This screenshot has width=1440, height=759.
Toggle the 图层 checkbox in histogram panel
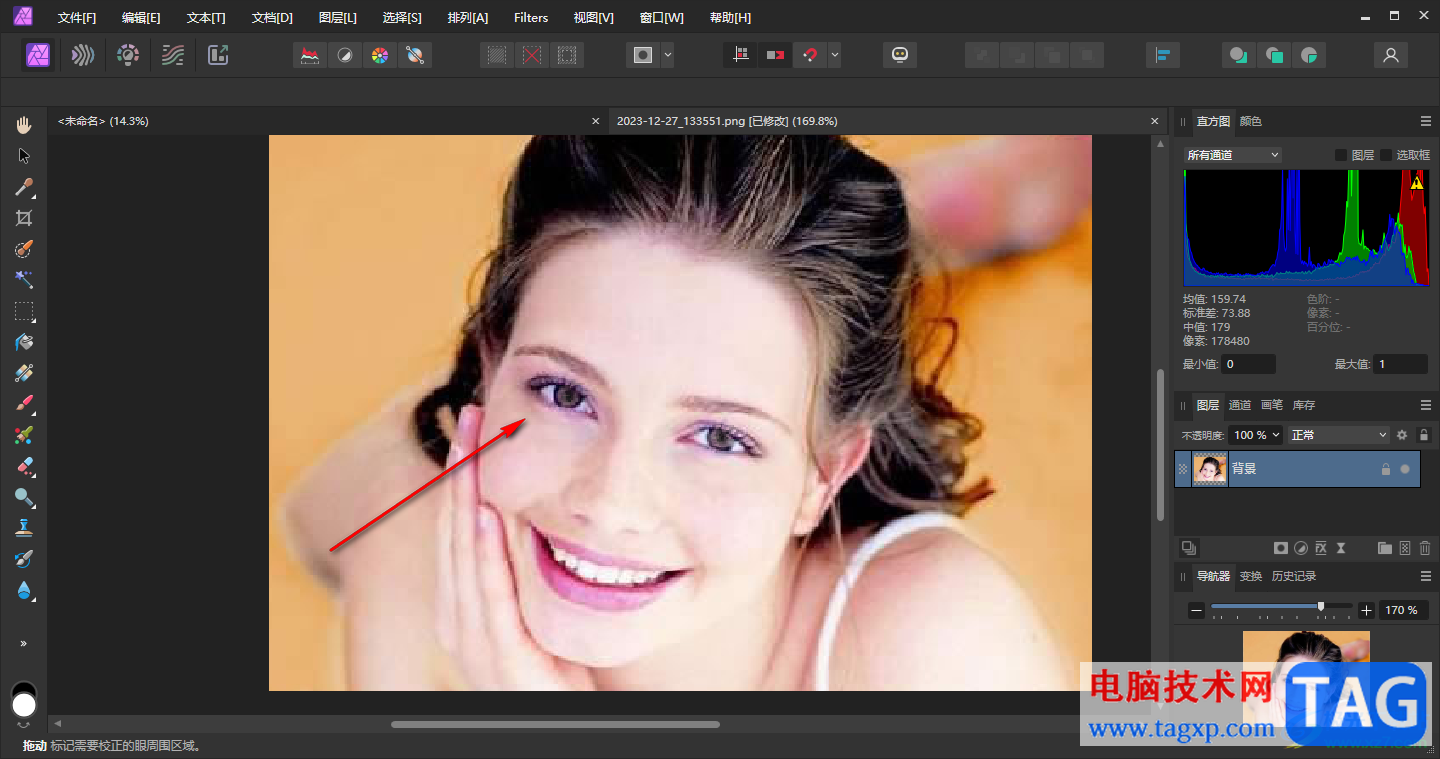[x=1341, y=155]
